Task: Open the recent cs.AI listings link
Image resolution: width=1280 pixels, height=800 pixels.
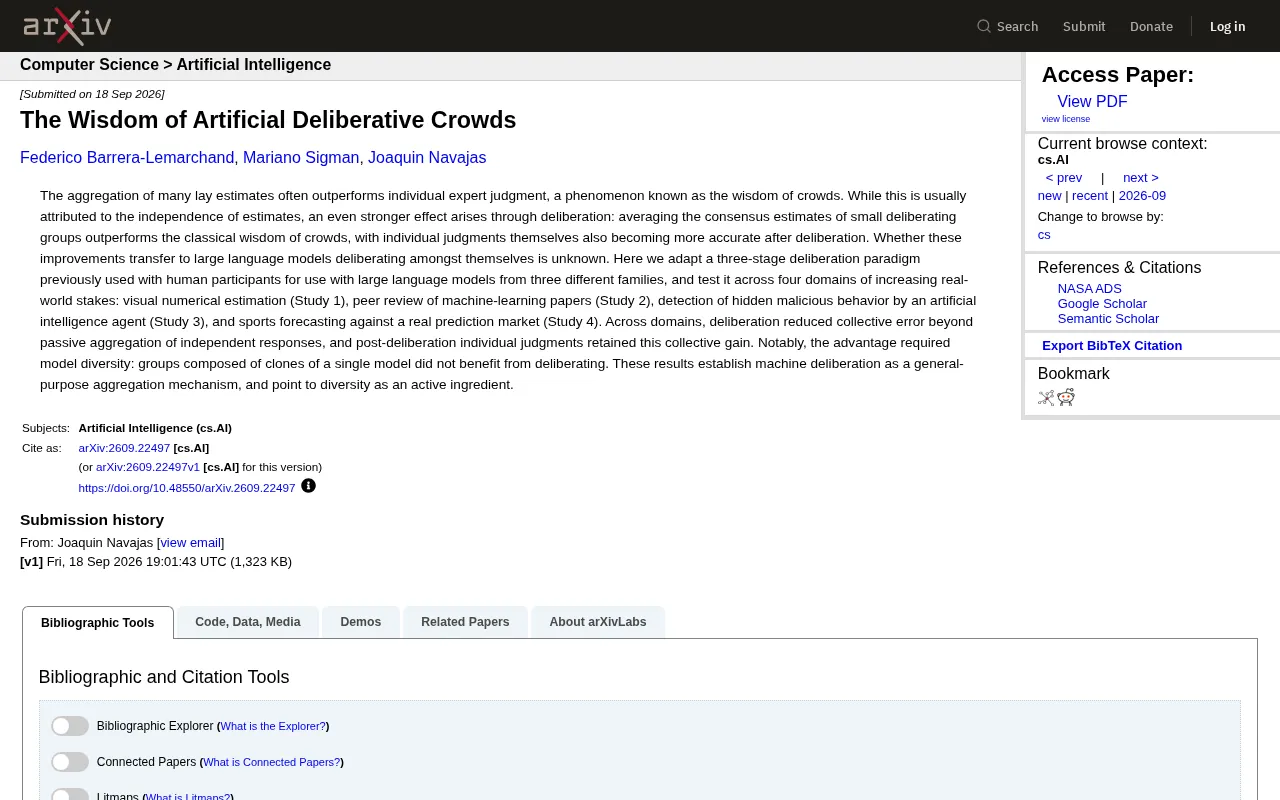Action: click(x=1090, y=196)
